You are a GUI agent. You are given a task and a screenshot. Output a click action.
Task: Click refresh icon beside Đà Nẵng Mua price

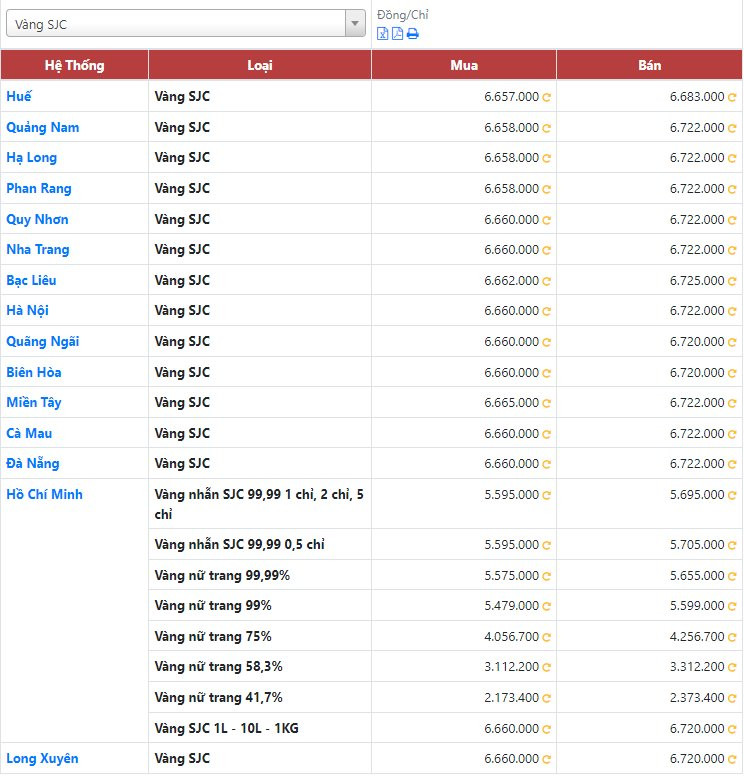tap(546, 464)
